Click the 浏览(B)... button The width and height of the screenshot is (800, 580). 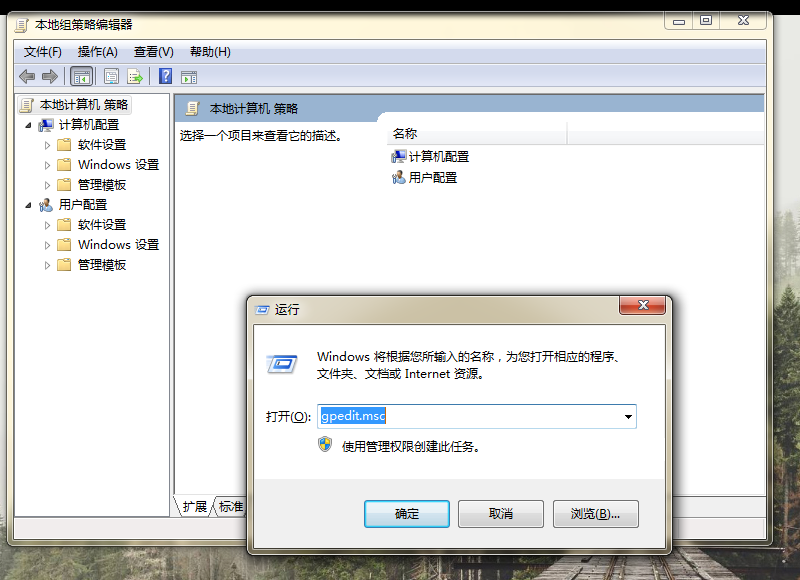coord(595,514)
